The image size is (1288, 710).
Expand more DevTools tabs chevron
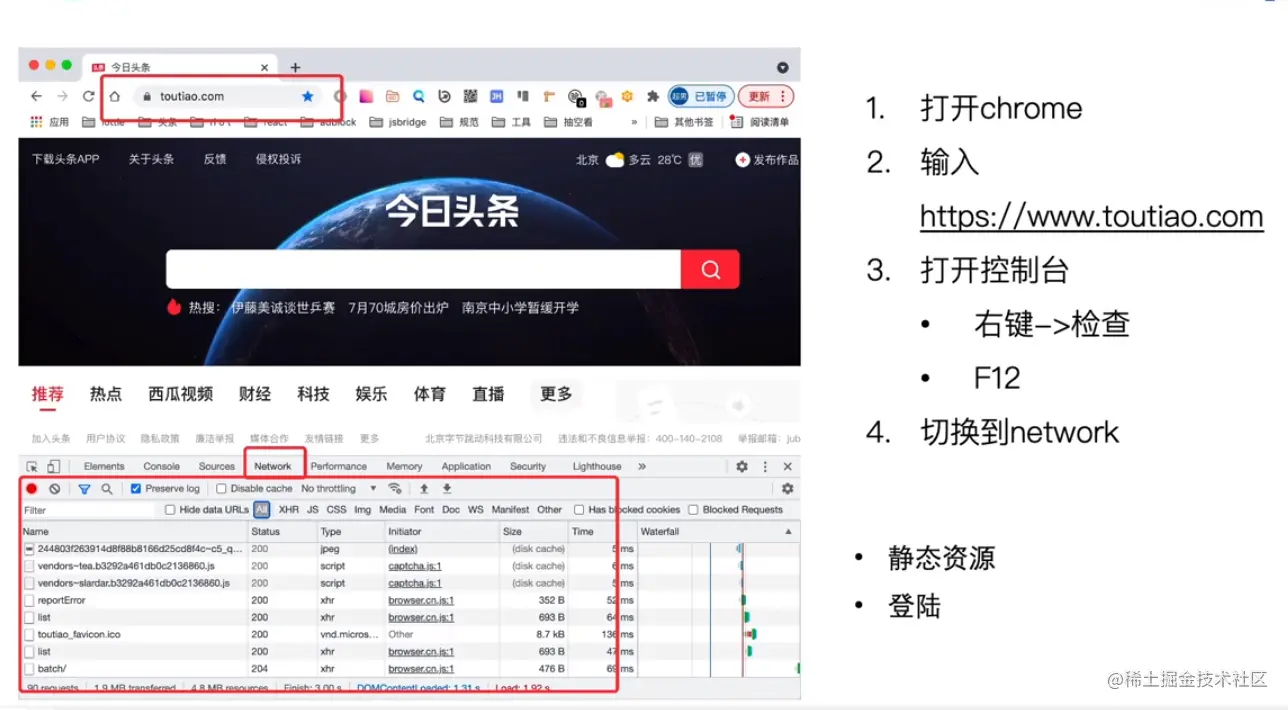pyautogui.click(x=642, y=466)
